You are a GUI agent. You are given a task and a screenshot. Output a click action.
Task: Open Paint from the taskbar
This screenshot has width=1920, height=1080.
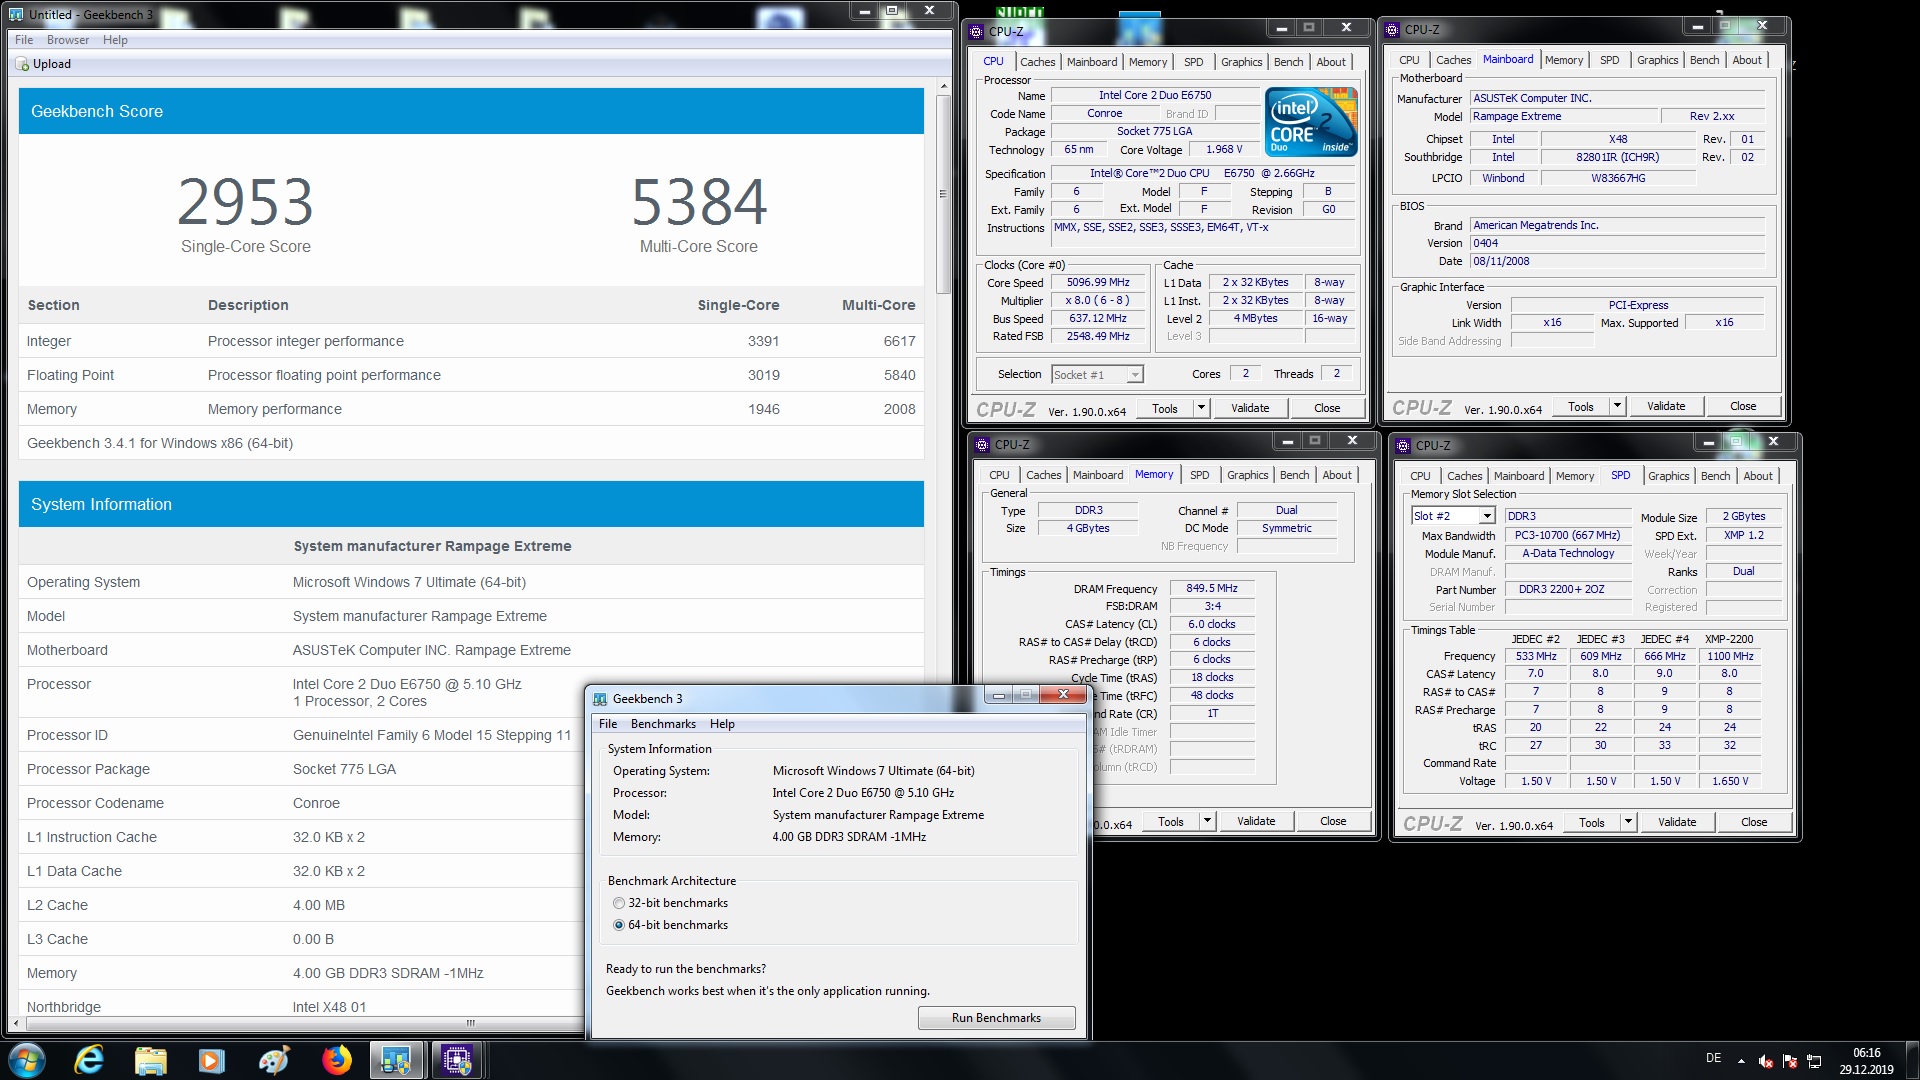pyautogui.click(x=273, y=1060)
